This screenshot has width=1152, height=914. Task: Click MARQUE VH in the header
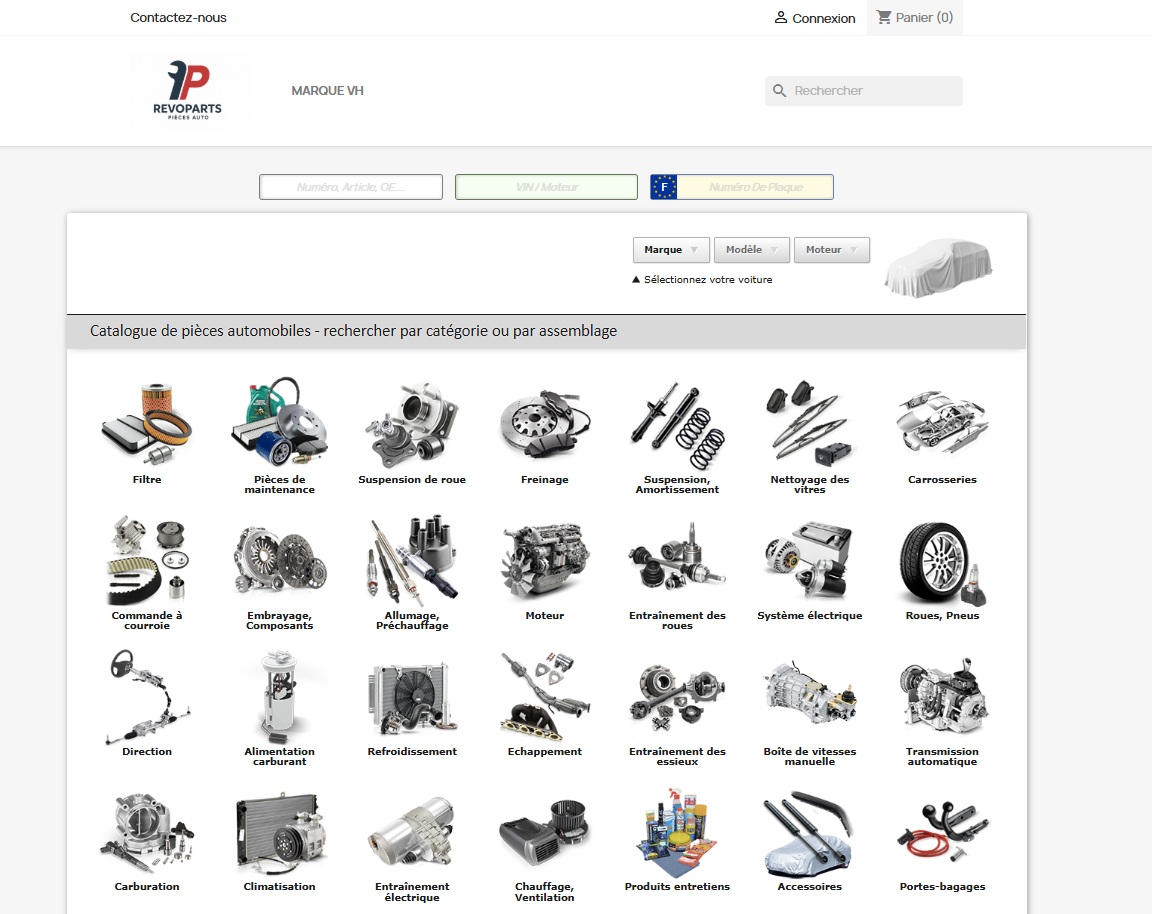coord(327,90)
